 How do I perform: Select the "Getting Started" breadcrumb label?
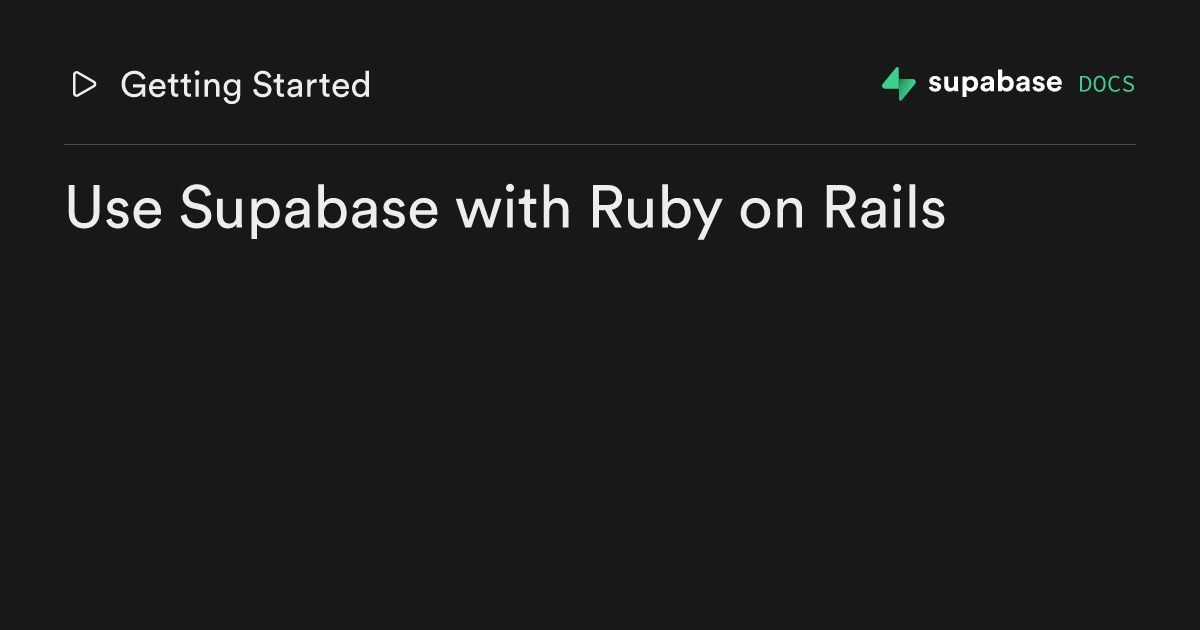(245, 85)
